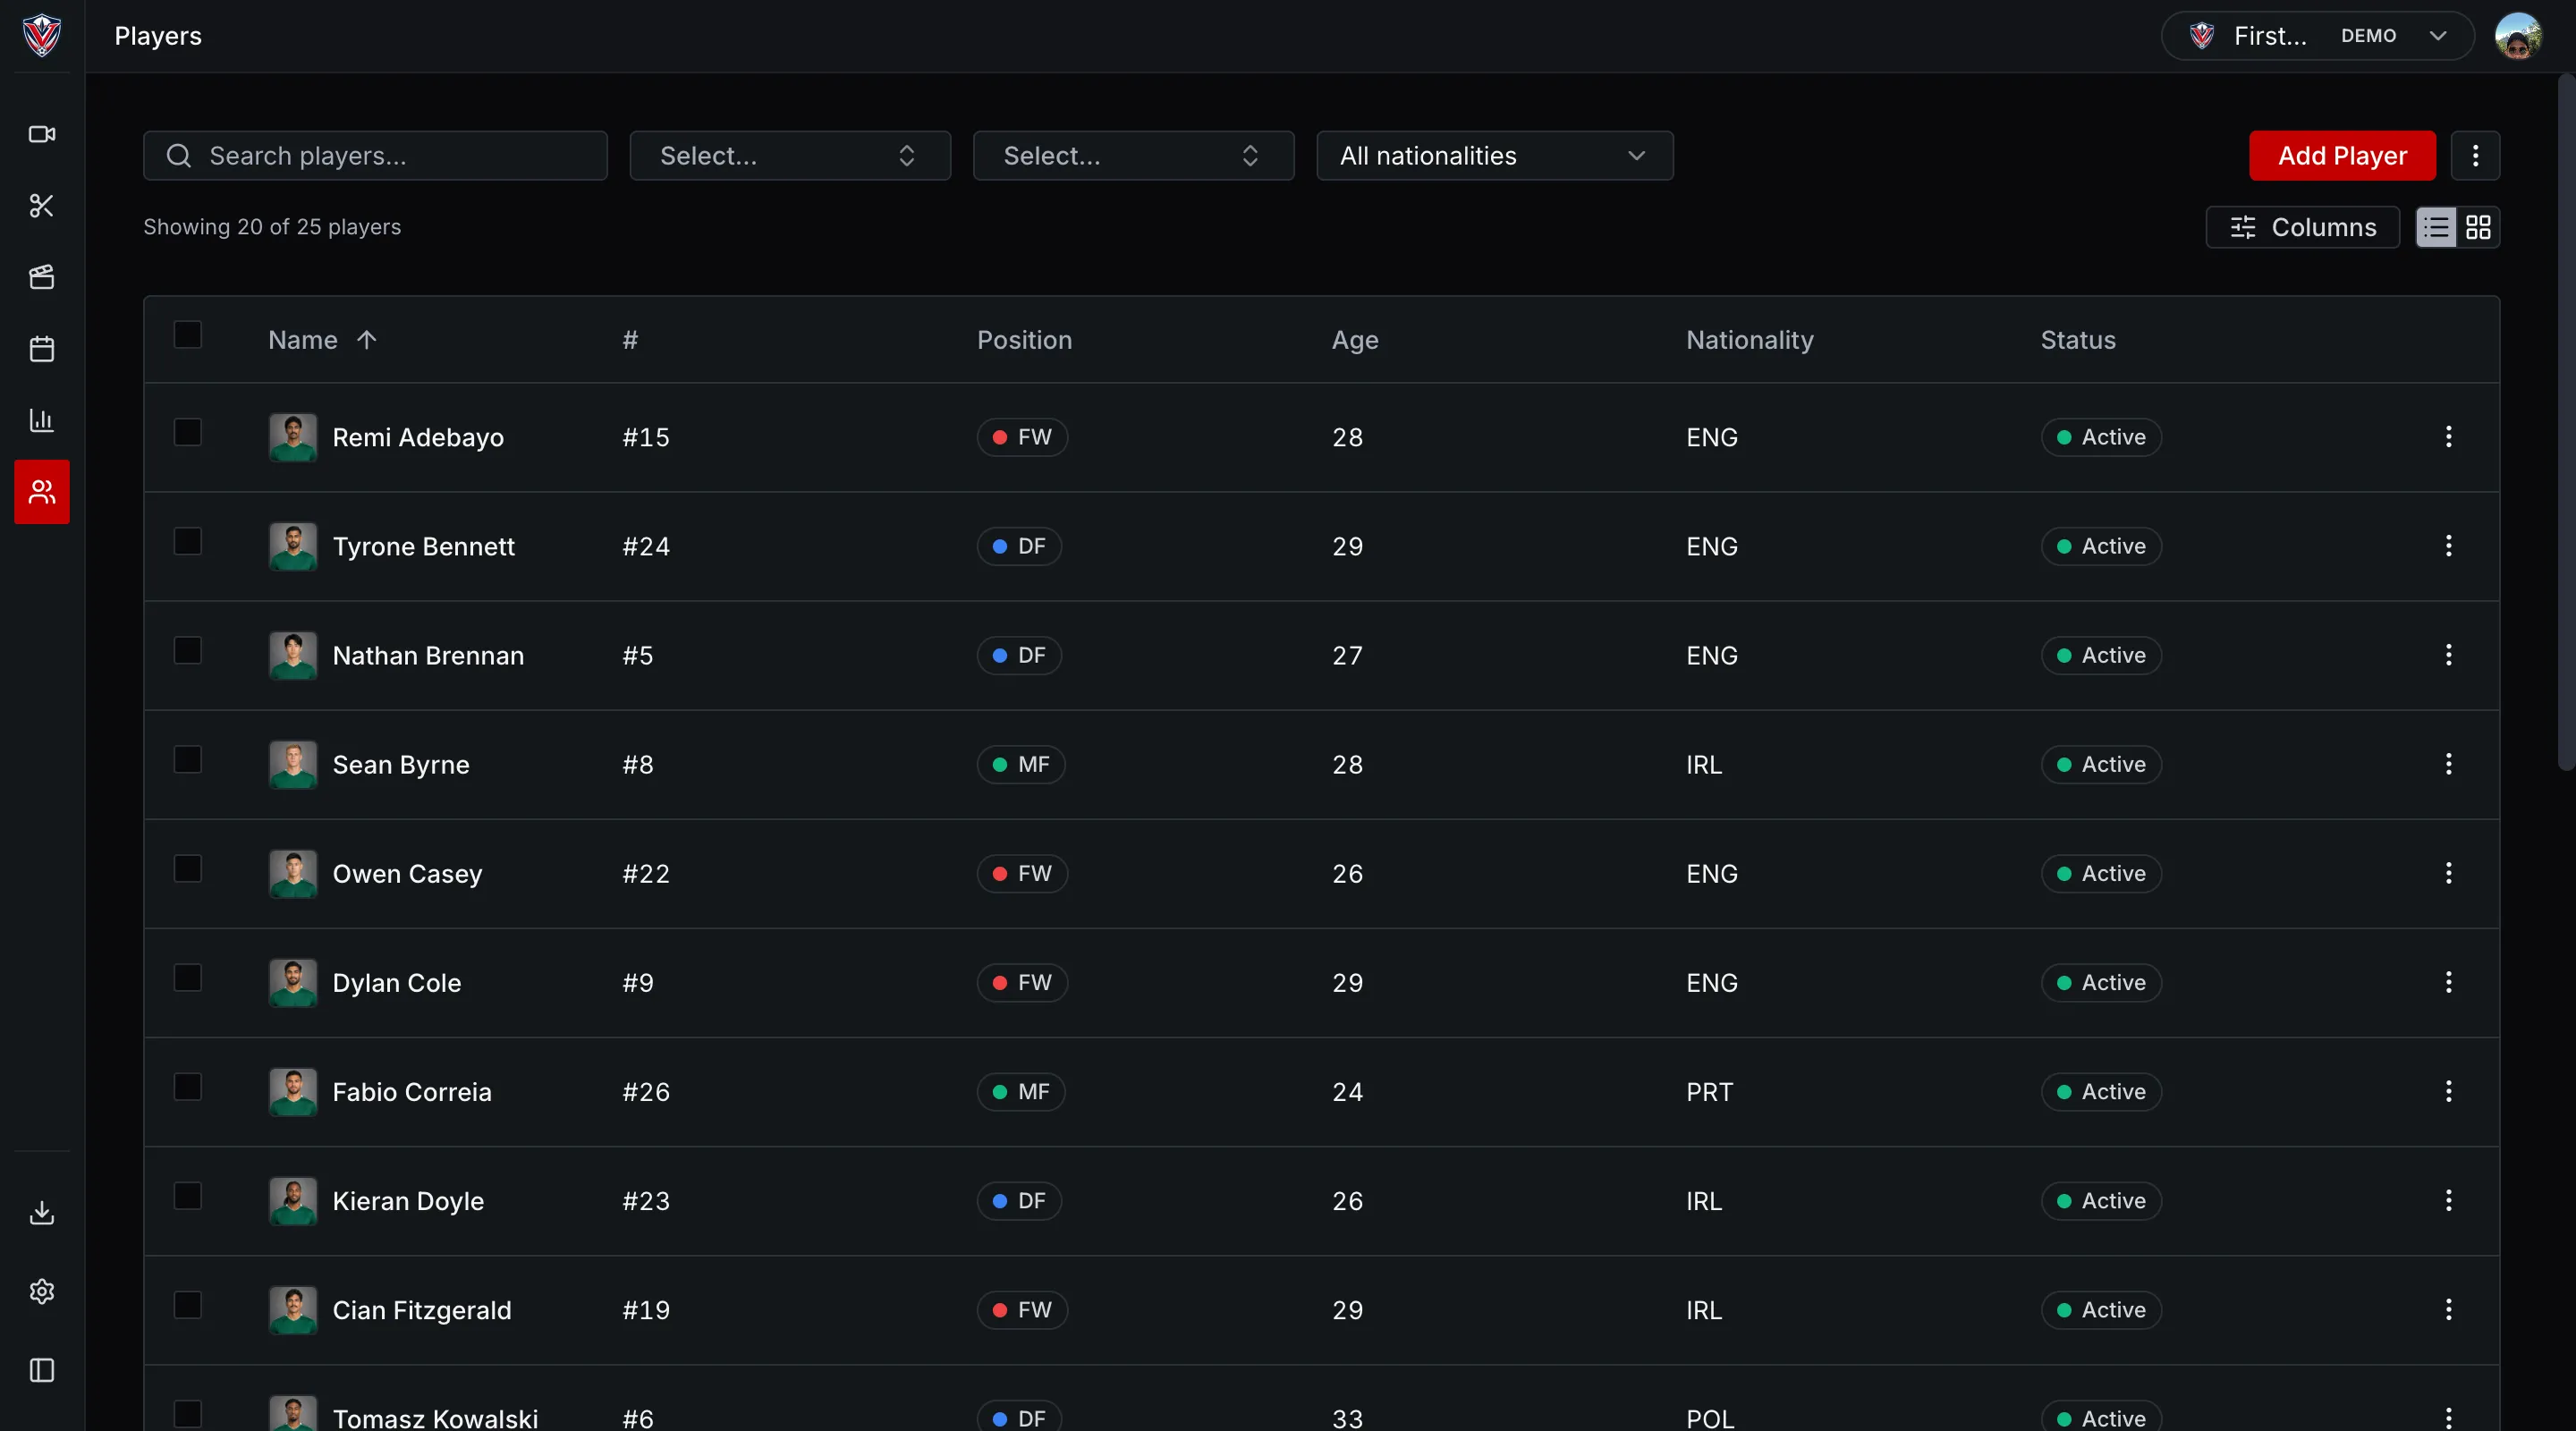Click the download icon in sidebar

[42, 1213]
